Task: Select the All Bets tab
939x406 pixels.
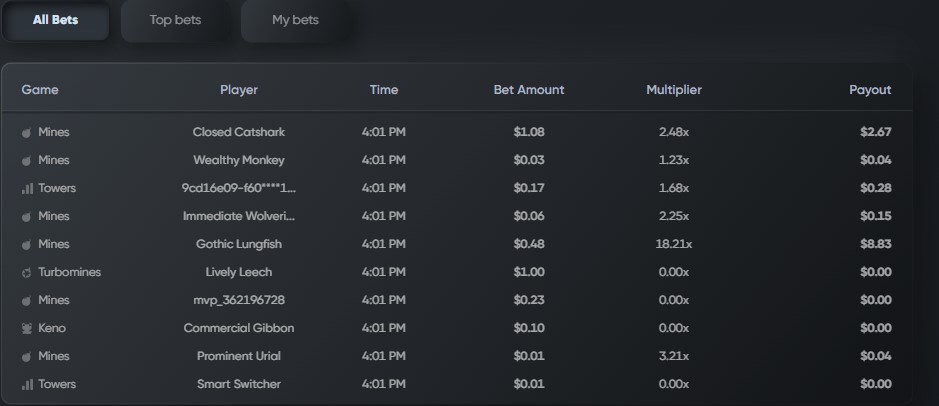Action: 55,20
